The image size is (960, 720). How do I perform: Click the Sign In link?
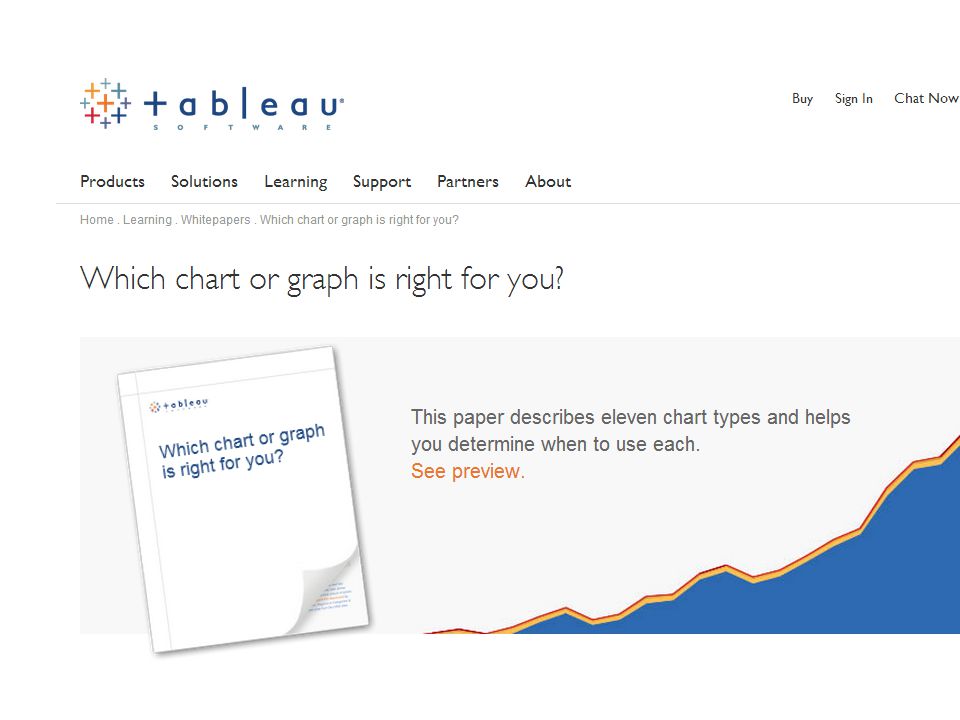853,99
